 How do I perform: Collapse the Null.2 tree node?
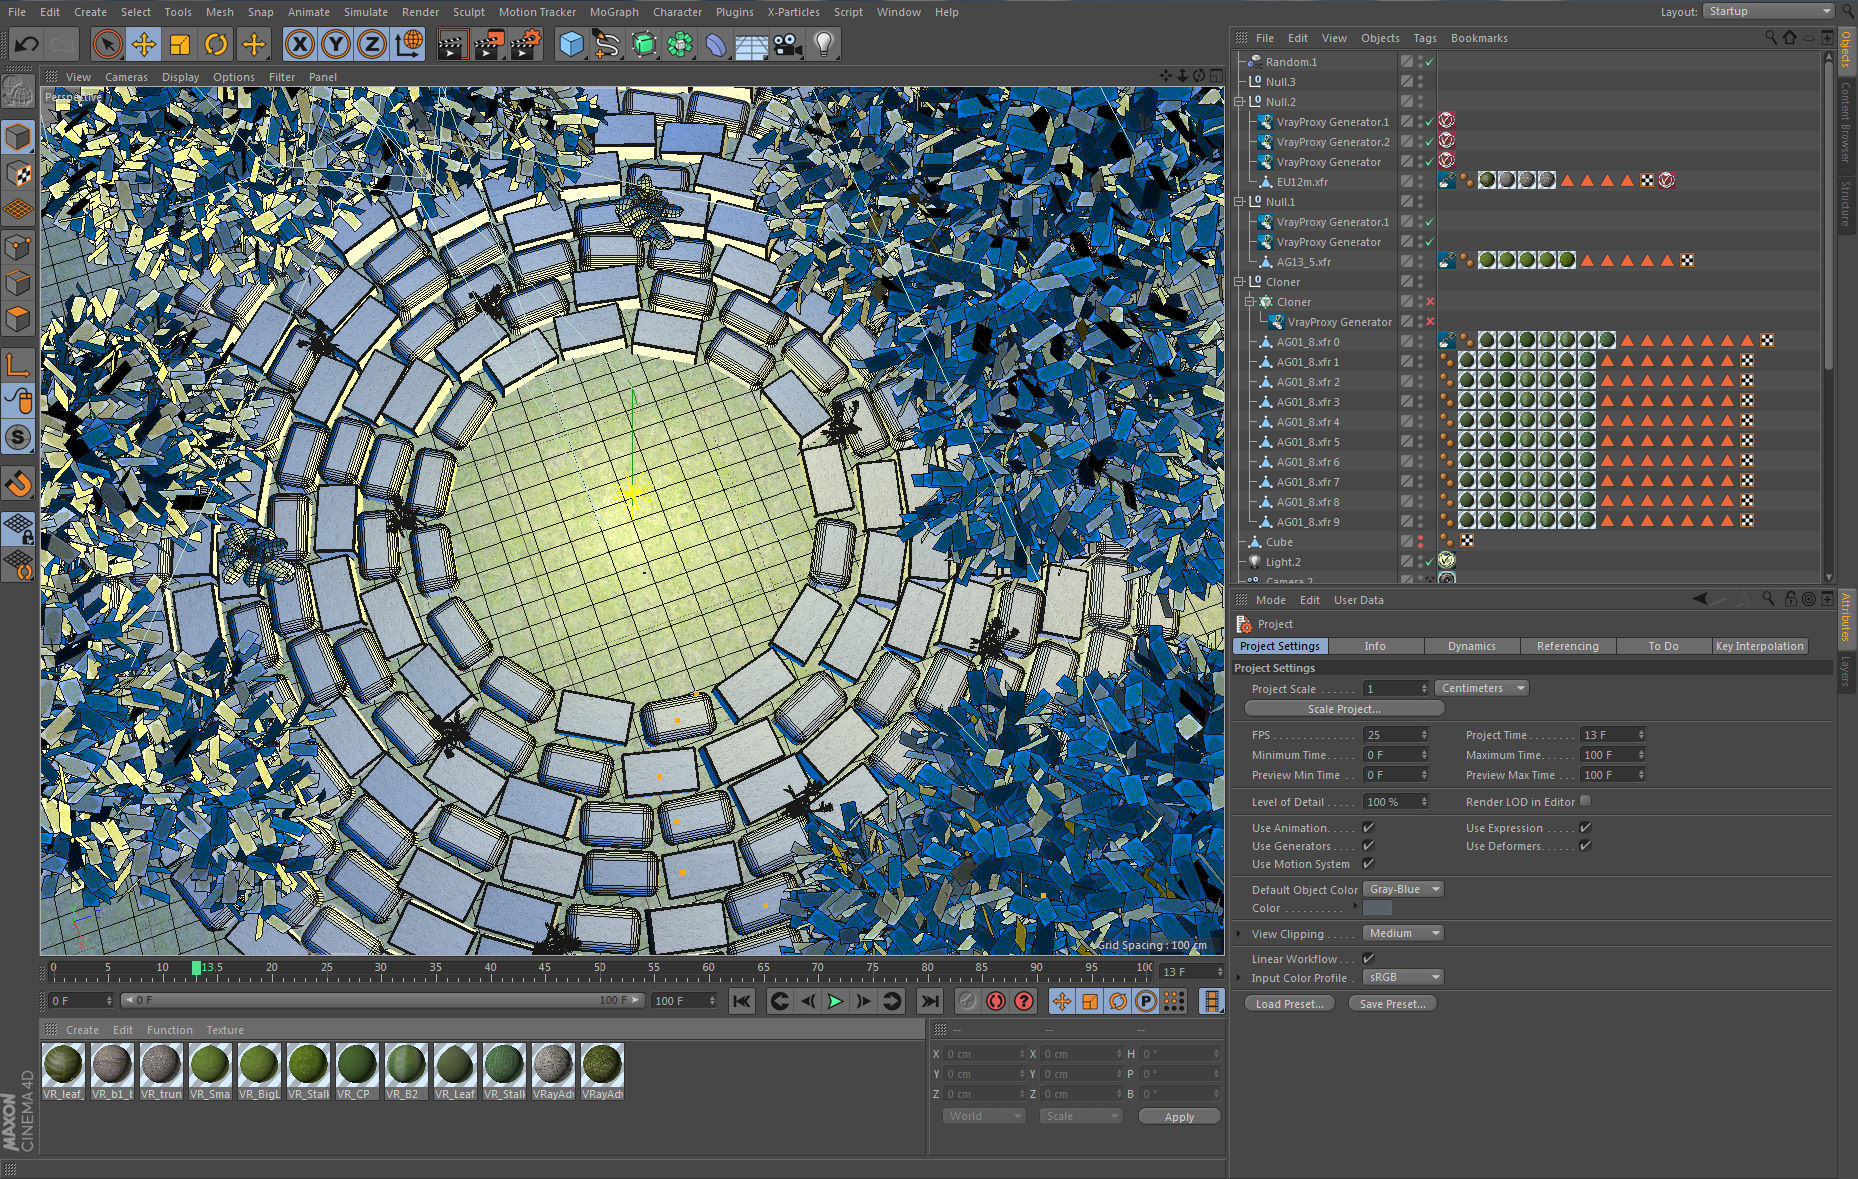tap(1239, 102)
